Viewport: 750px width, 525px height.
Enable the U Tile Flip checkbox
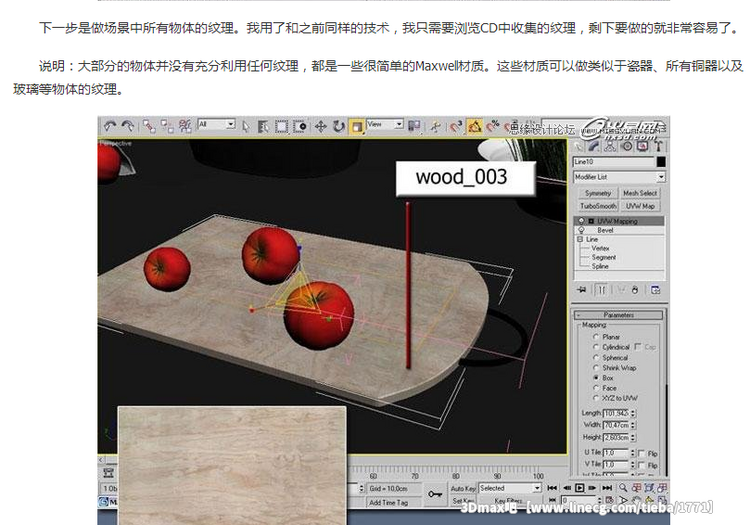pos(641,453)
